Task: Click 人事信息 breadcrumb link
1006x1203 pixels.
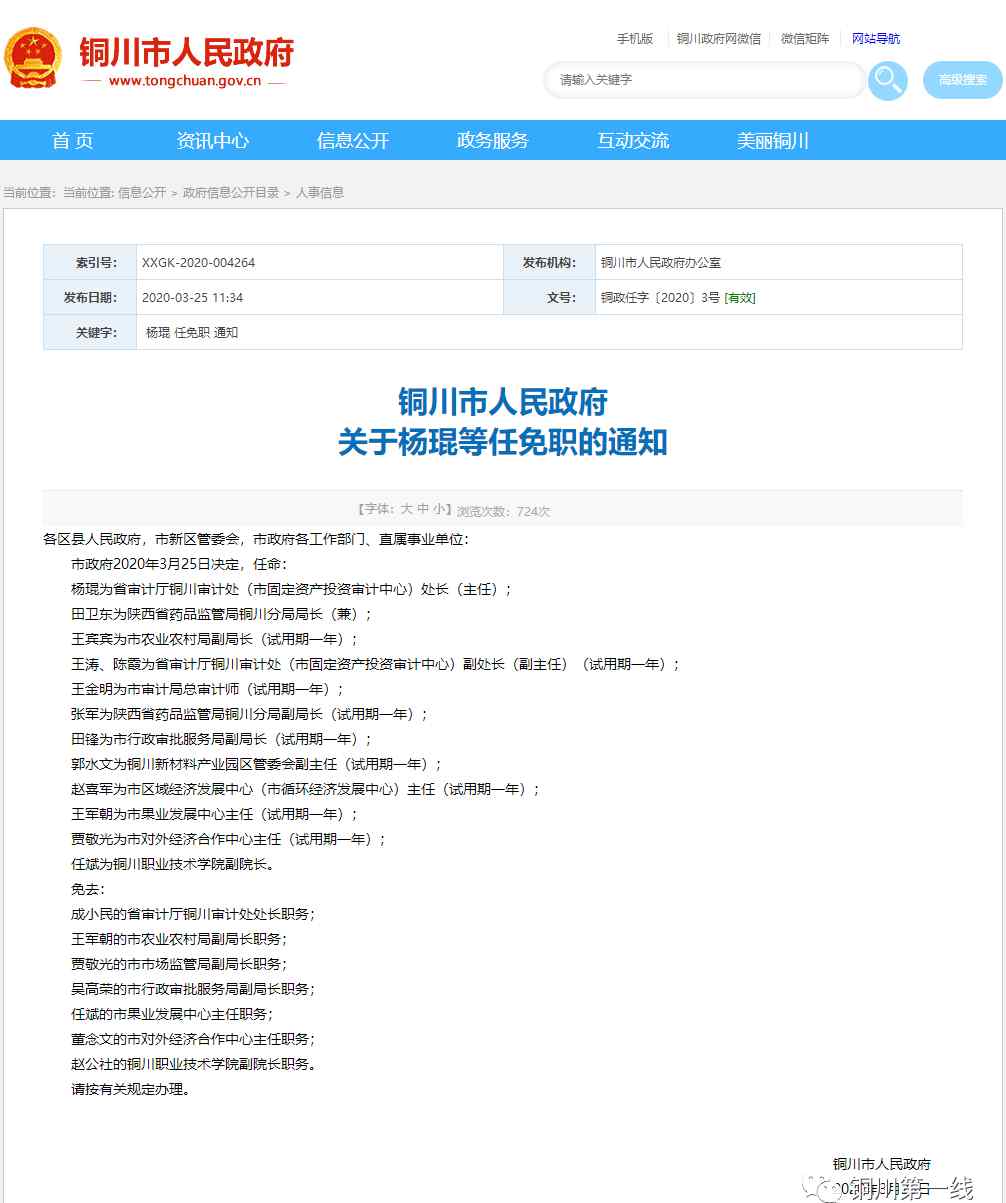Action: coord(319,193)
